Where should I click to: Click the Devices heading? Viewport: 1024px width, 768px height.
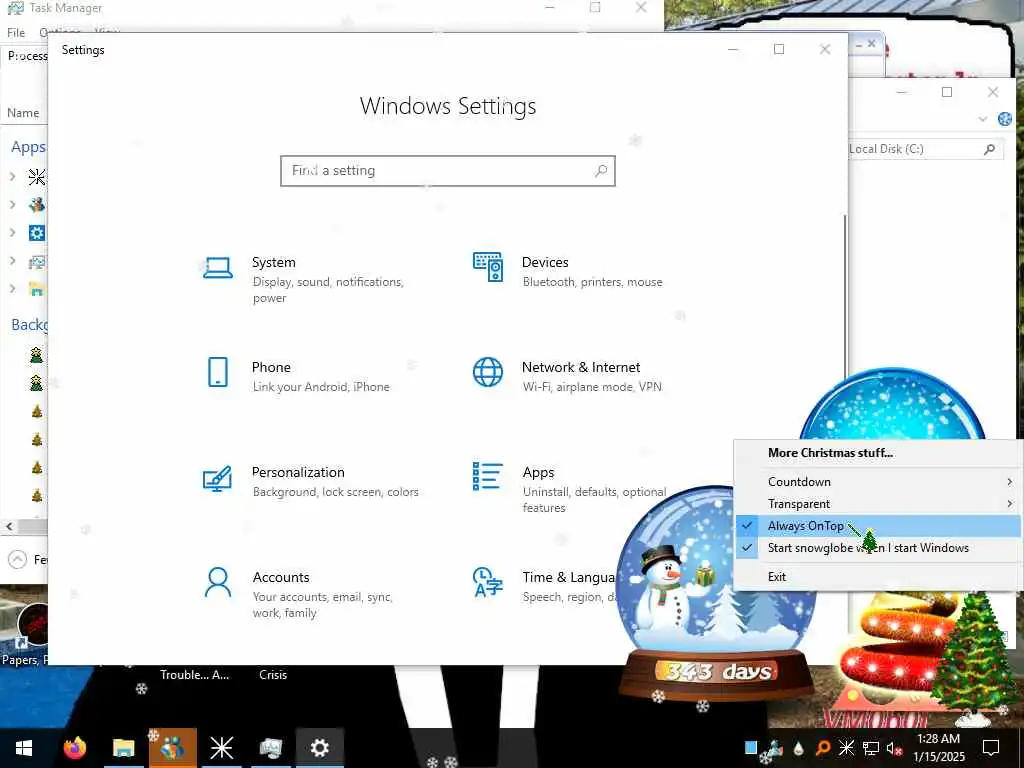pyautogui.click(x=545, y=262)
